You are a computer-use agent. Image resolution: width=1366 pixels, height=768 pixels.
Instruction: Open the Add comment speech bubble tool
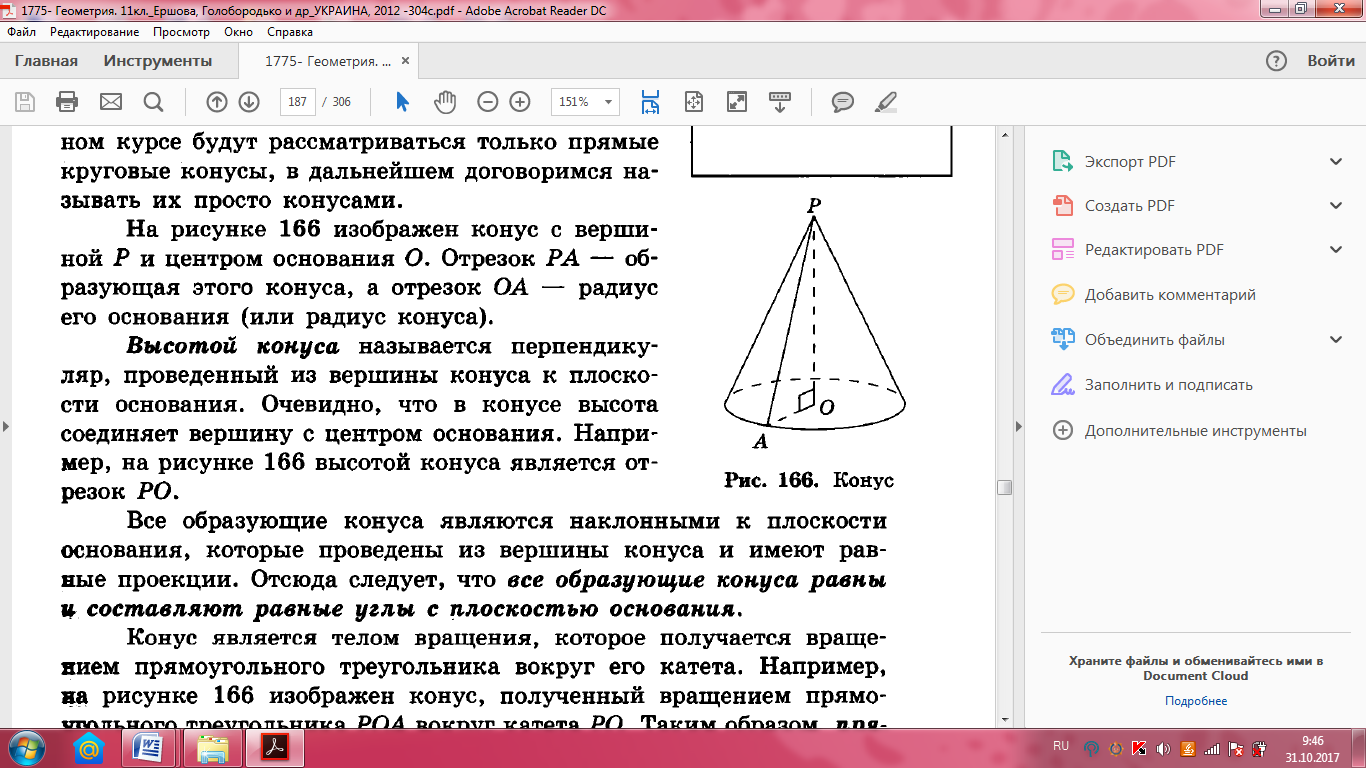[843, 101]
